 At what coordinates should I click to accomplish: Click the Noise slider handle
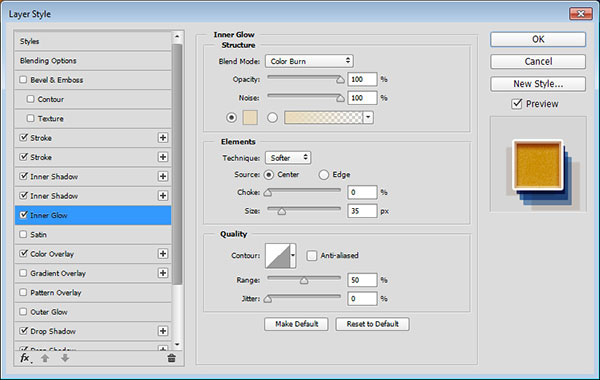(x=340, y=99)
